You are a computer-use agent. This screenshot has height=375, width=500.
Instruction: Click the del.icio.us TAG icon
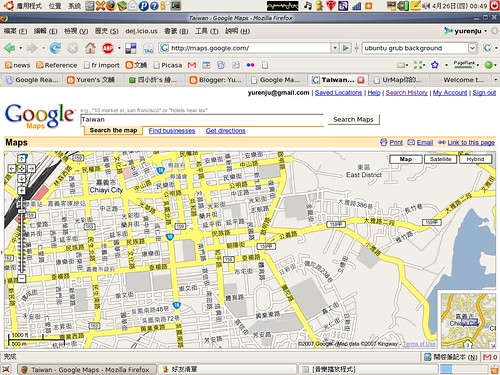pos(148,49)
